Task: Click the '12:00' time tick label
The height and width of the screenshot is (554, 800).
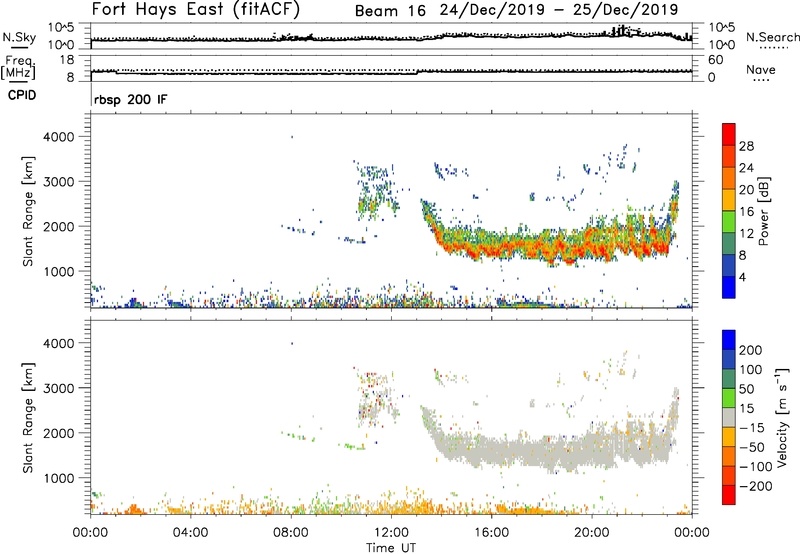Action: 391,533
